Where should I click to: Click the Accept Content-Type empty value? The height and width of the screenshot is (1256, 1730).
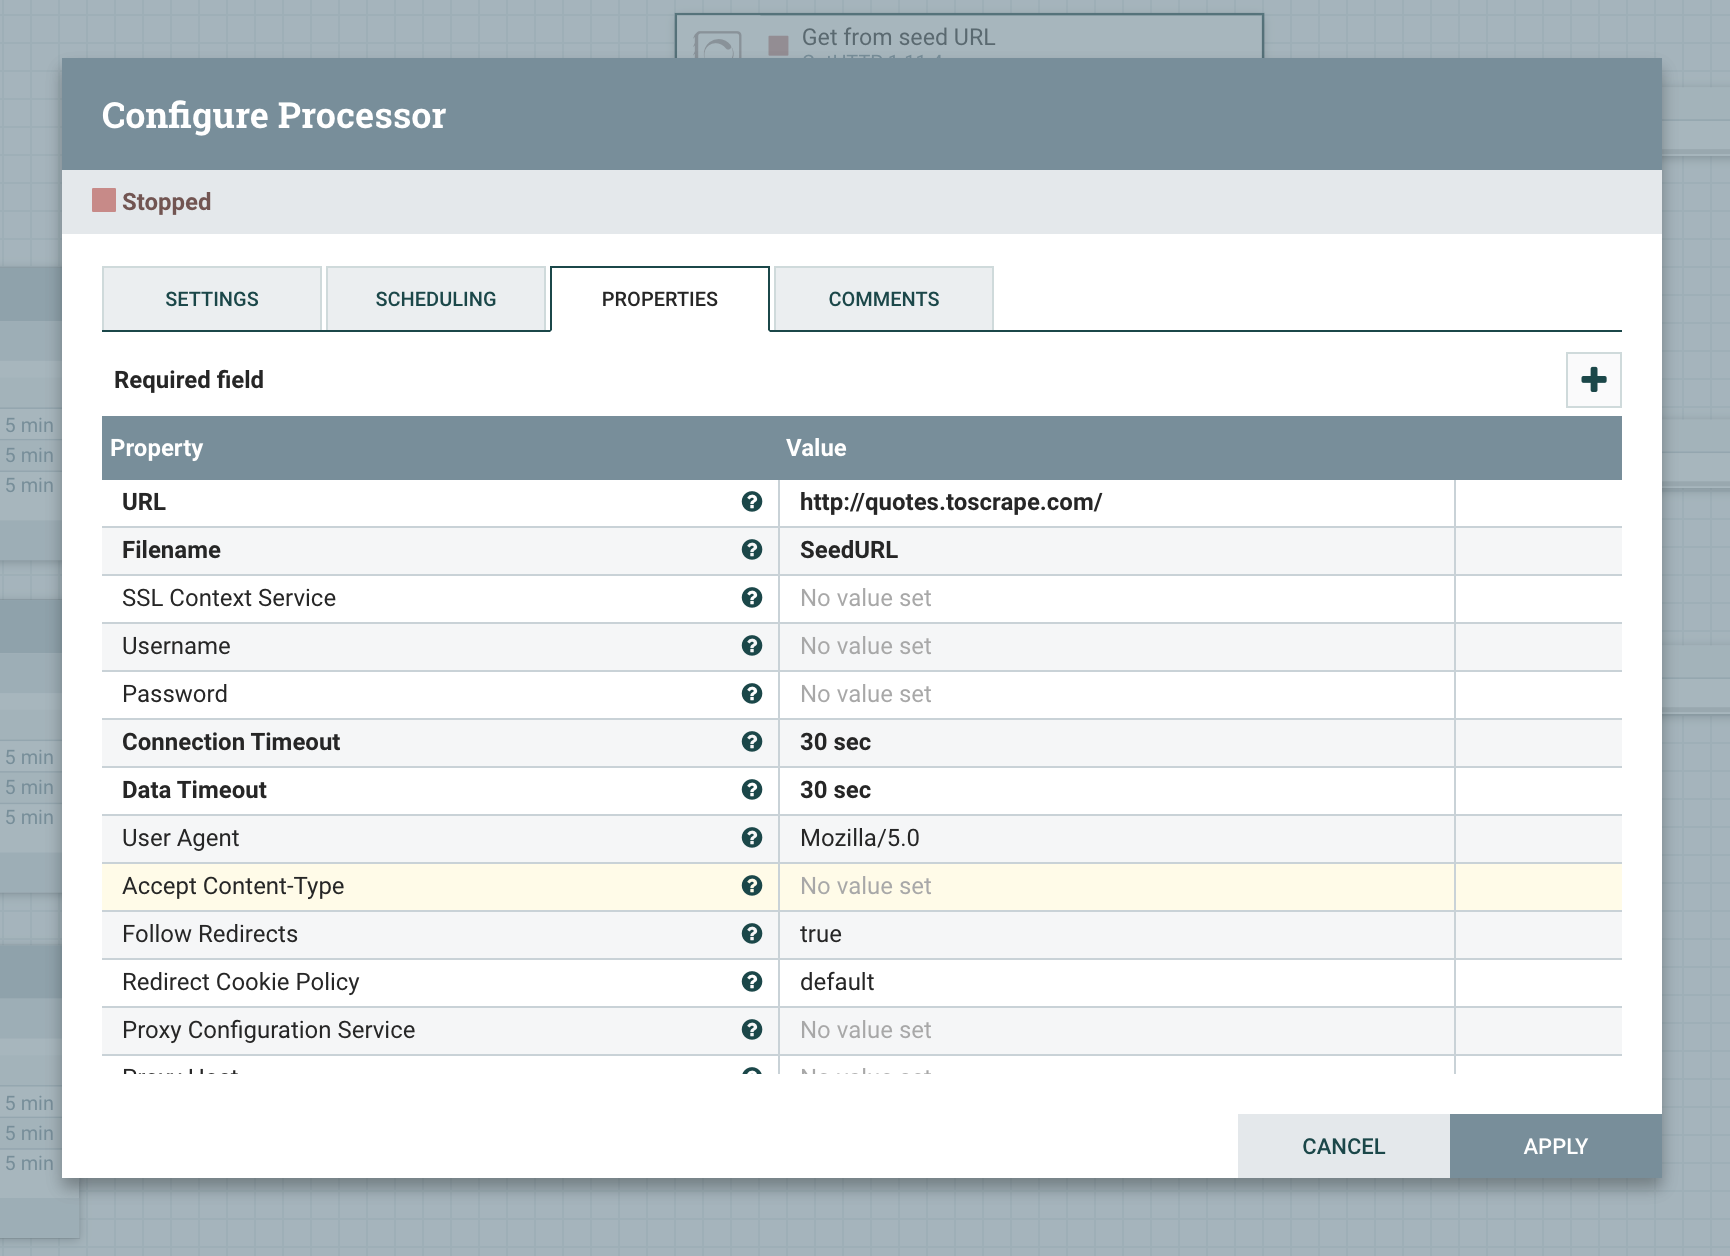click(x=1116, y=886)
